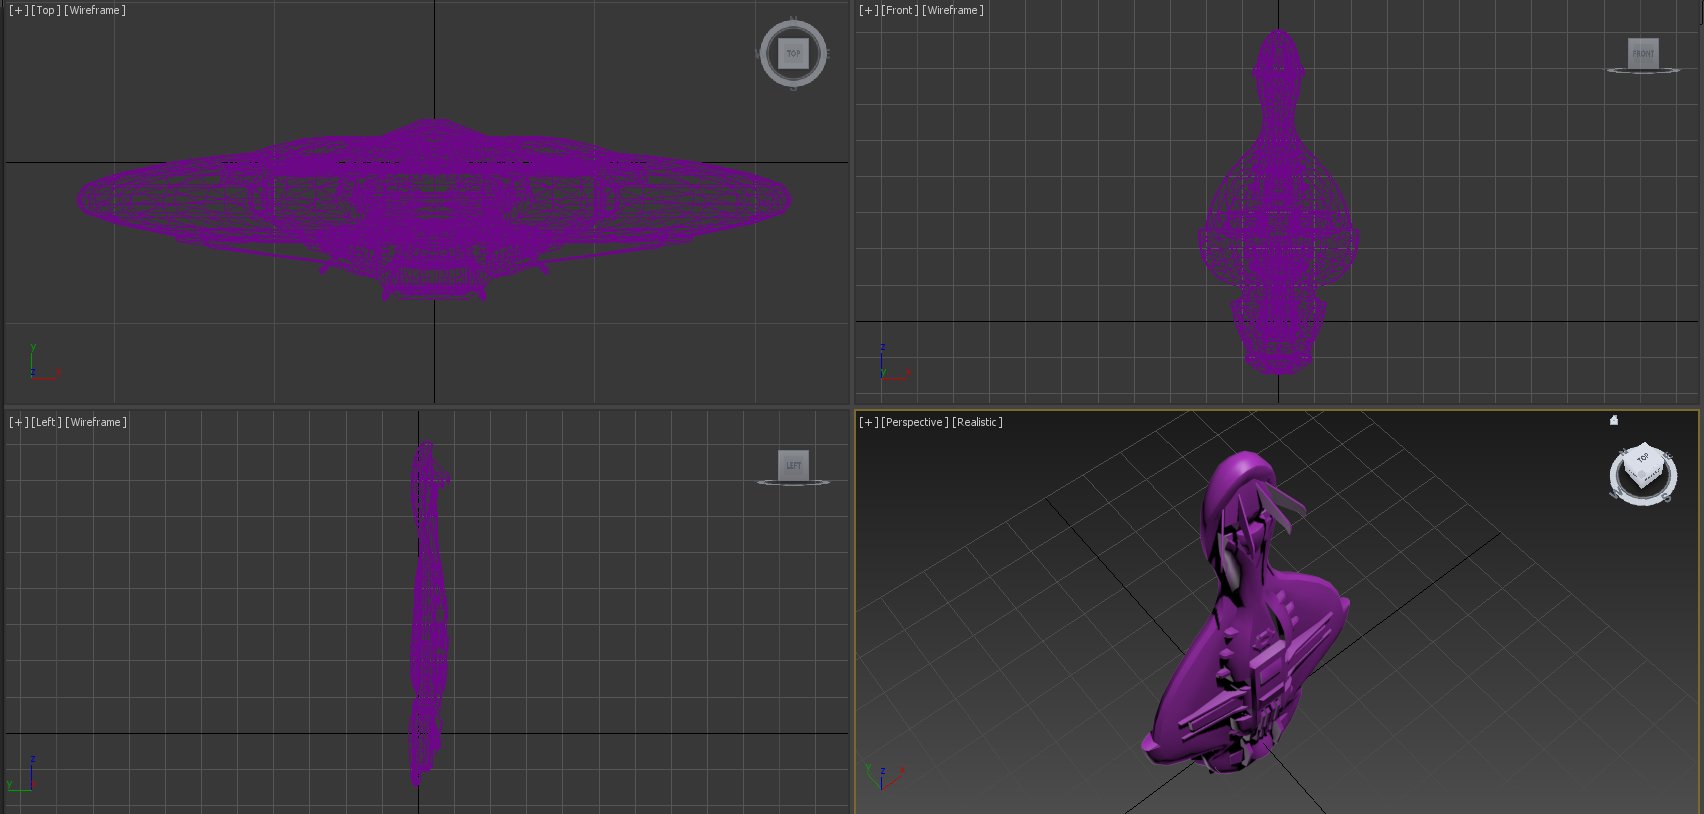Open the [Top] point-of-view label menu
The height and width of the screenshot is (814, 1704).
[x=45, y=10]
